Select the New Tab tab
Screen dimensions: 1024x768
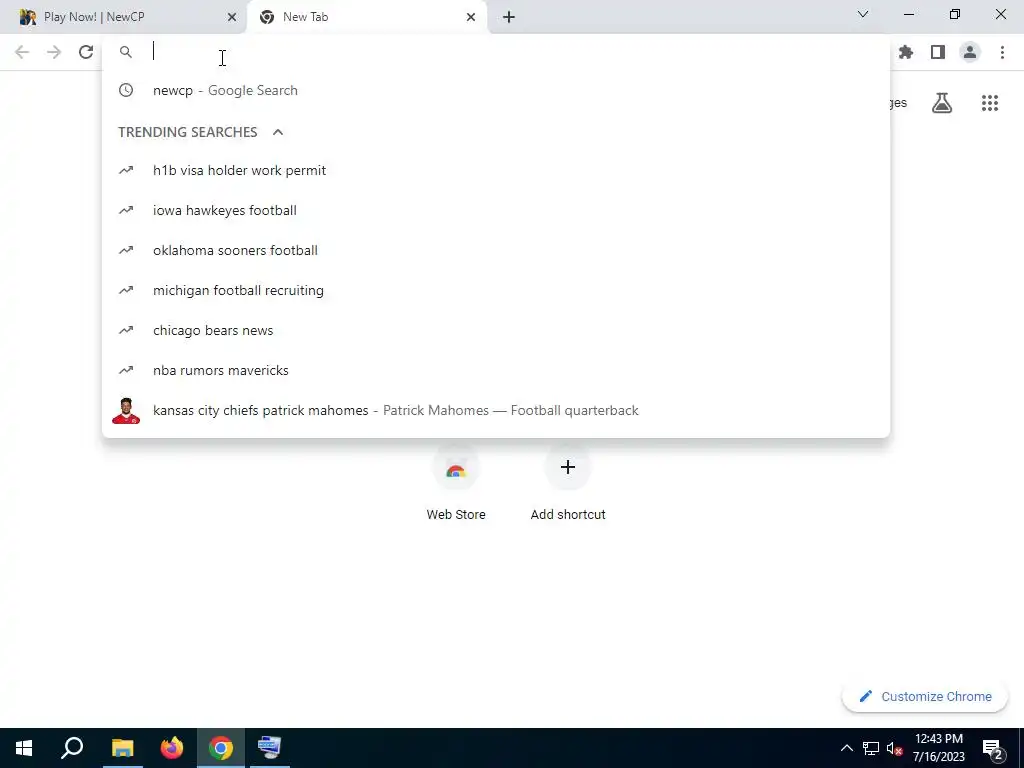click(366, 17)
